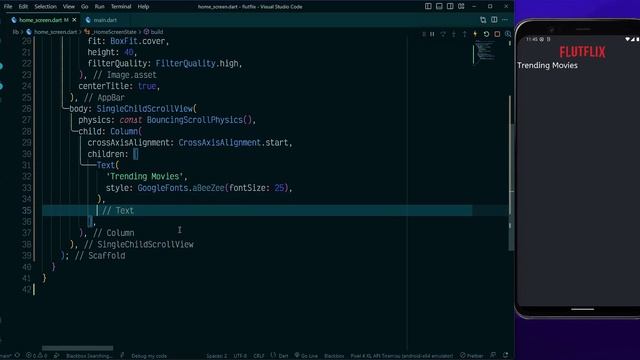Click CrossAxisAlignment.start on line 29
Image resolution: width=640 pixels, height=360 pixels.
coord(233,142)
